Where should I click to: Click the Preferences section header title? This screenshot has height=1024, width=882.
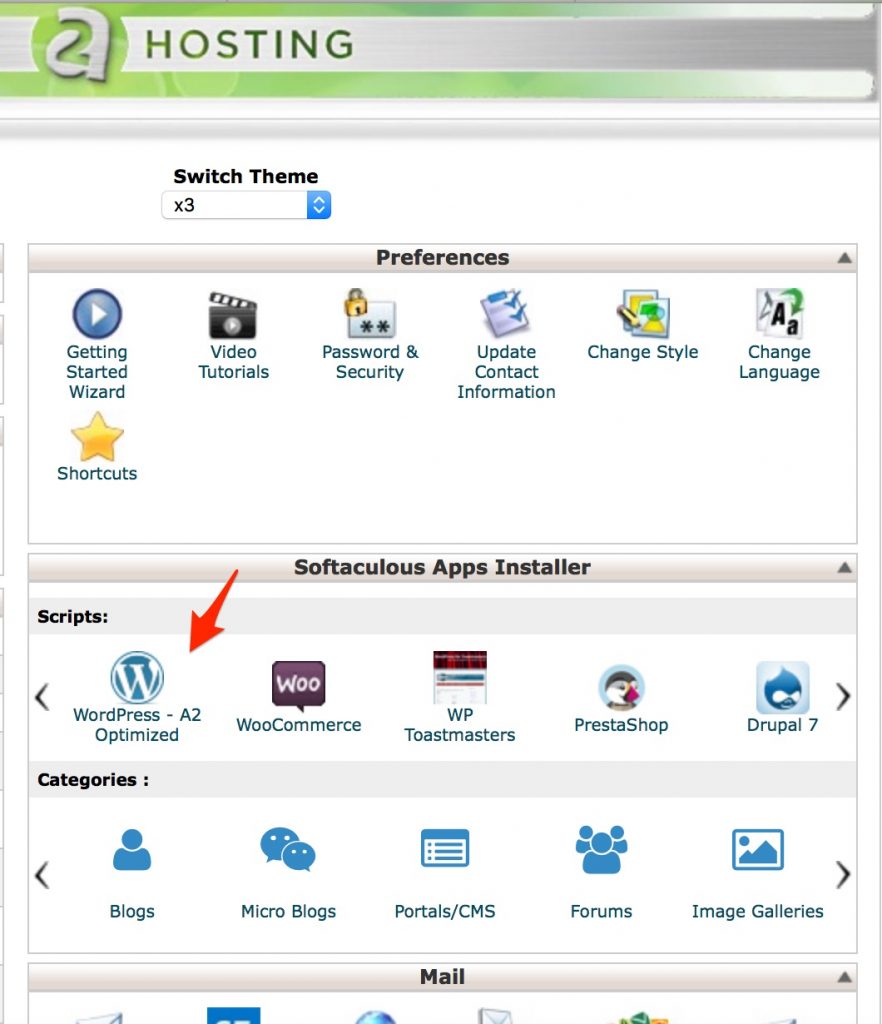point(443,257)
